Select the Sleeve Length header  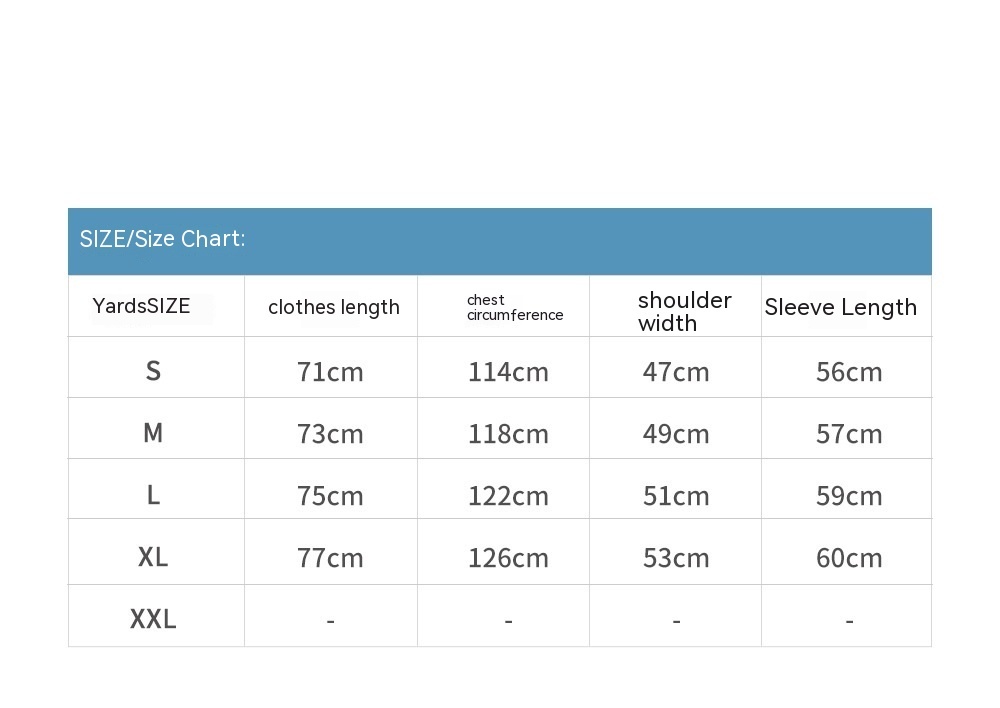point(840,307)
